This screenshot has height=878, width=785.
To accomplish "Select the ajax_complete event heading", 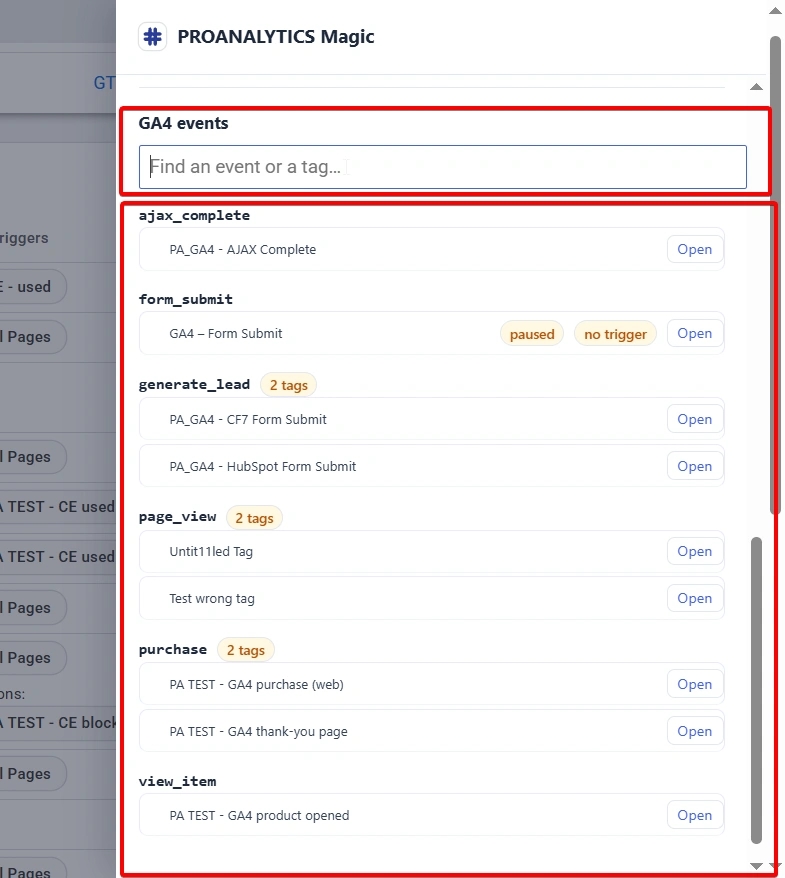I will click(194, 216).
